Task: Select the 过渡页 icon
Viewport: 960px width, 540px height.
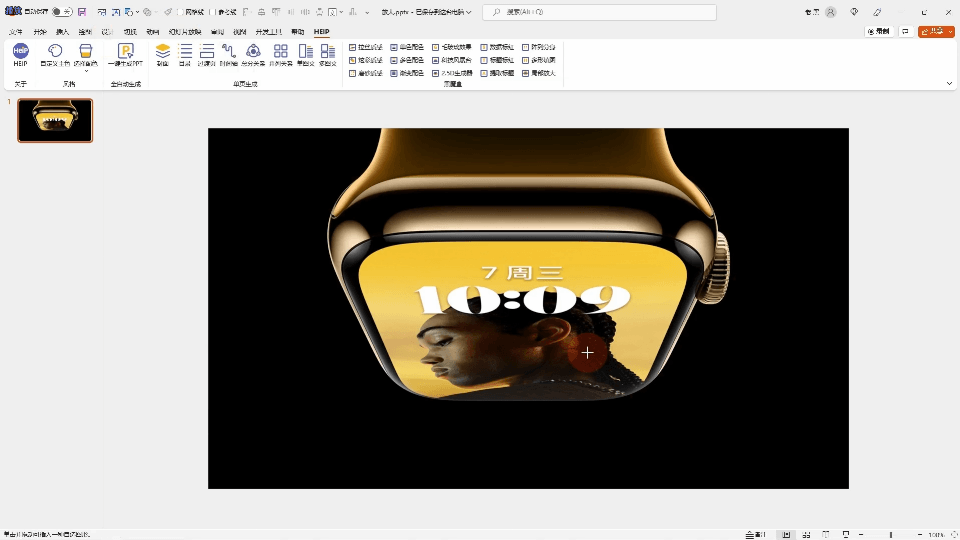Action: pos(207,51)
